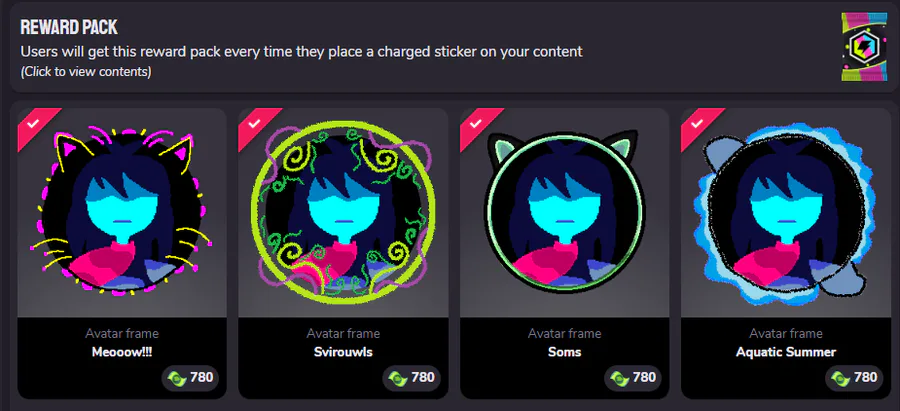The width and height of the screenshot is (900, 411).
Task: Select the Svirouwls swirl avatar frame image
Action: coord(343,211)
